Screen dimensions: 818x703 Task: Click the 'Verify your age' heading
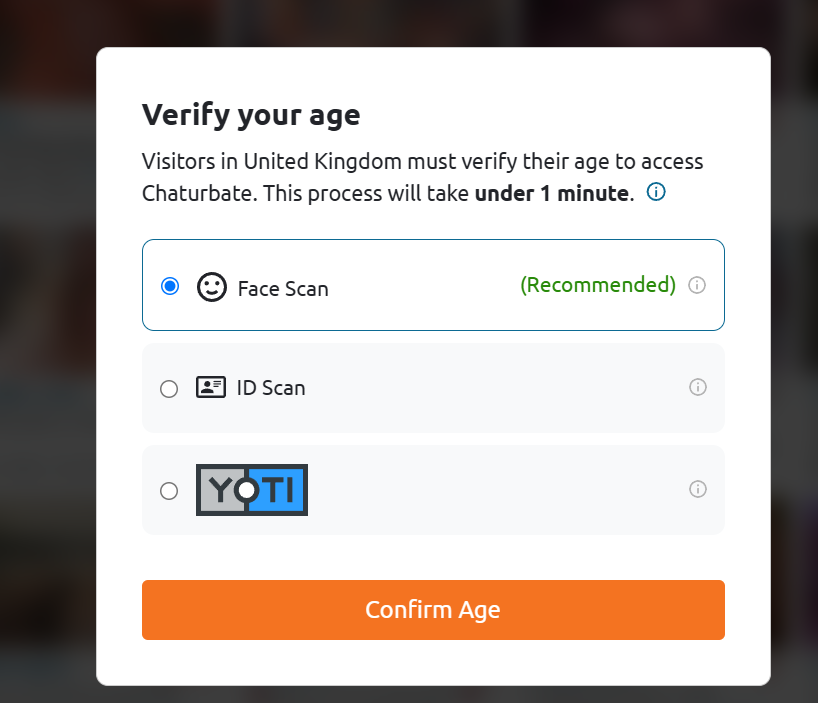click(x=251, y=116)
